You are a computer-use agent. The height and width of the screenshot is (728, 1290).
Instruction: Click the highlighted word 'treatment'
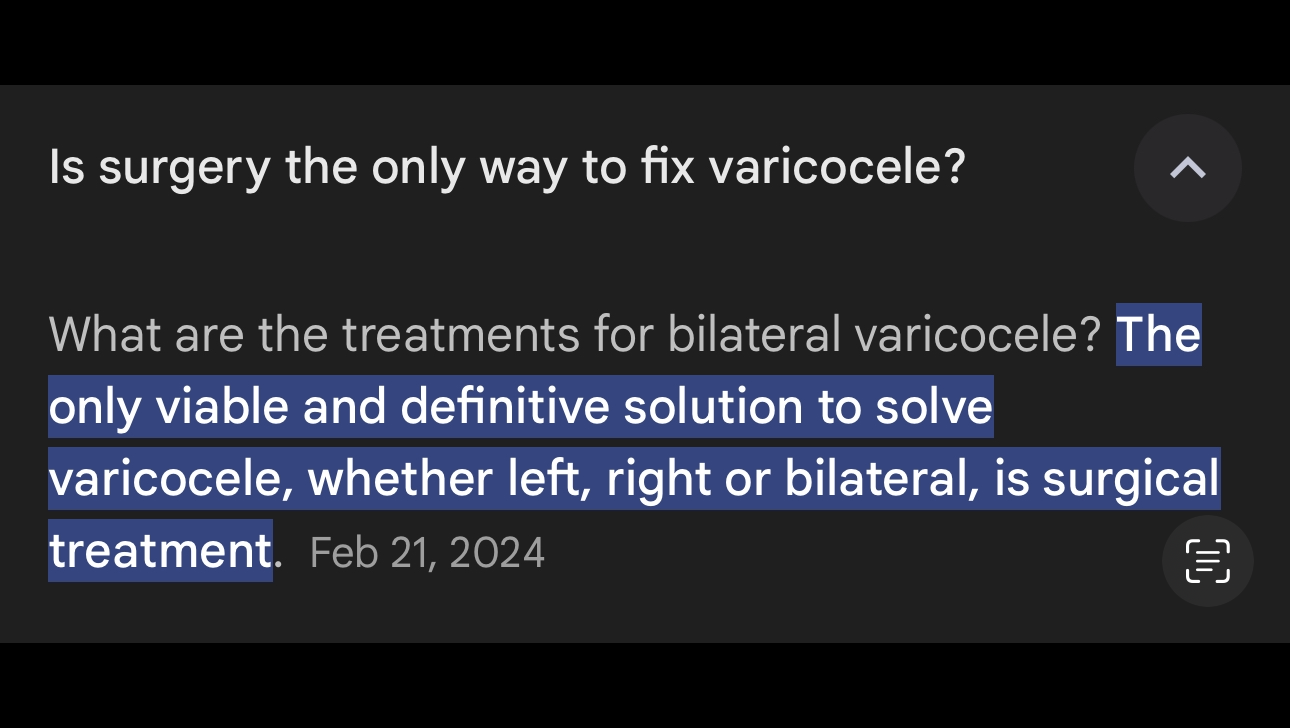[x=160, y=551]
